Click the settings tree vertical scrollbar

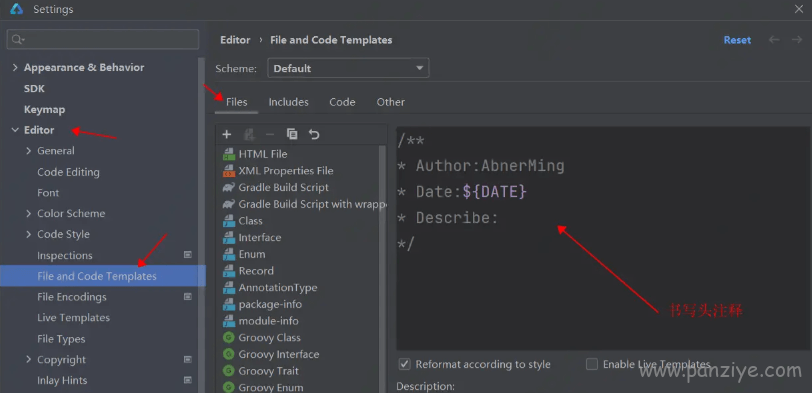202,225
